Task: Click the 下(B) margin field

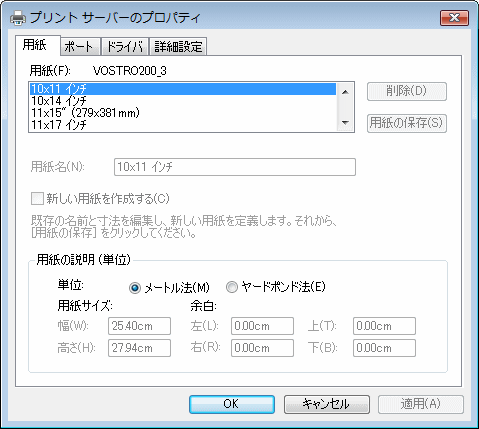Action: coord(384,348)
